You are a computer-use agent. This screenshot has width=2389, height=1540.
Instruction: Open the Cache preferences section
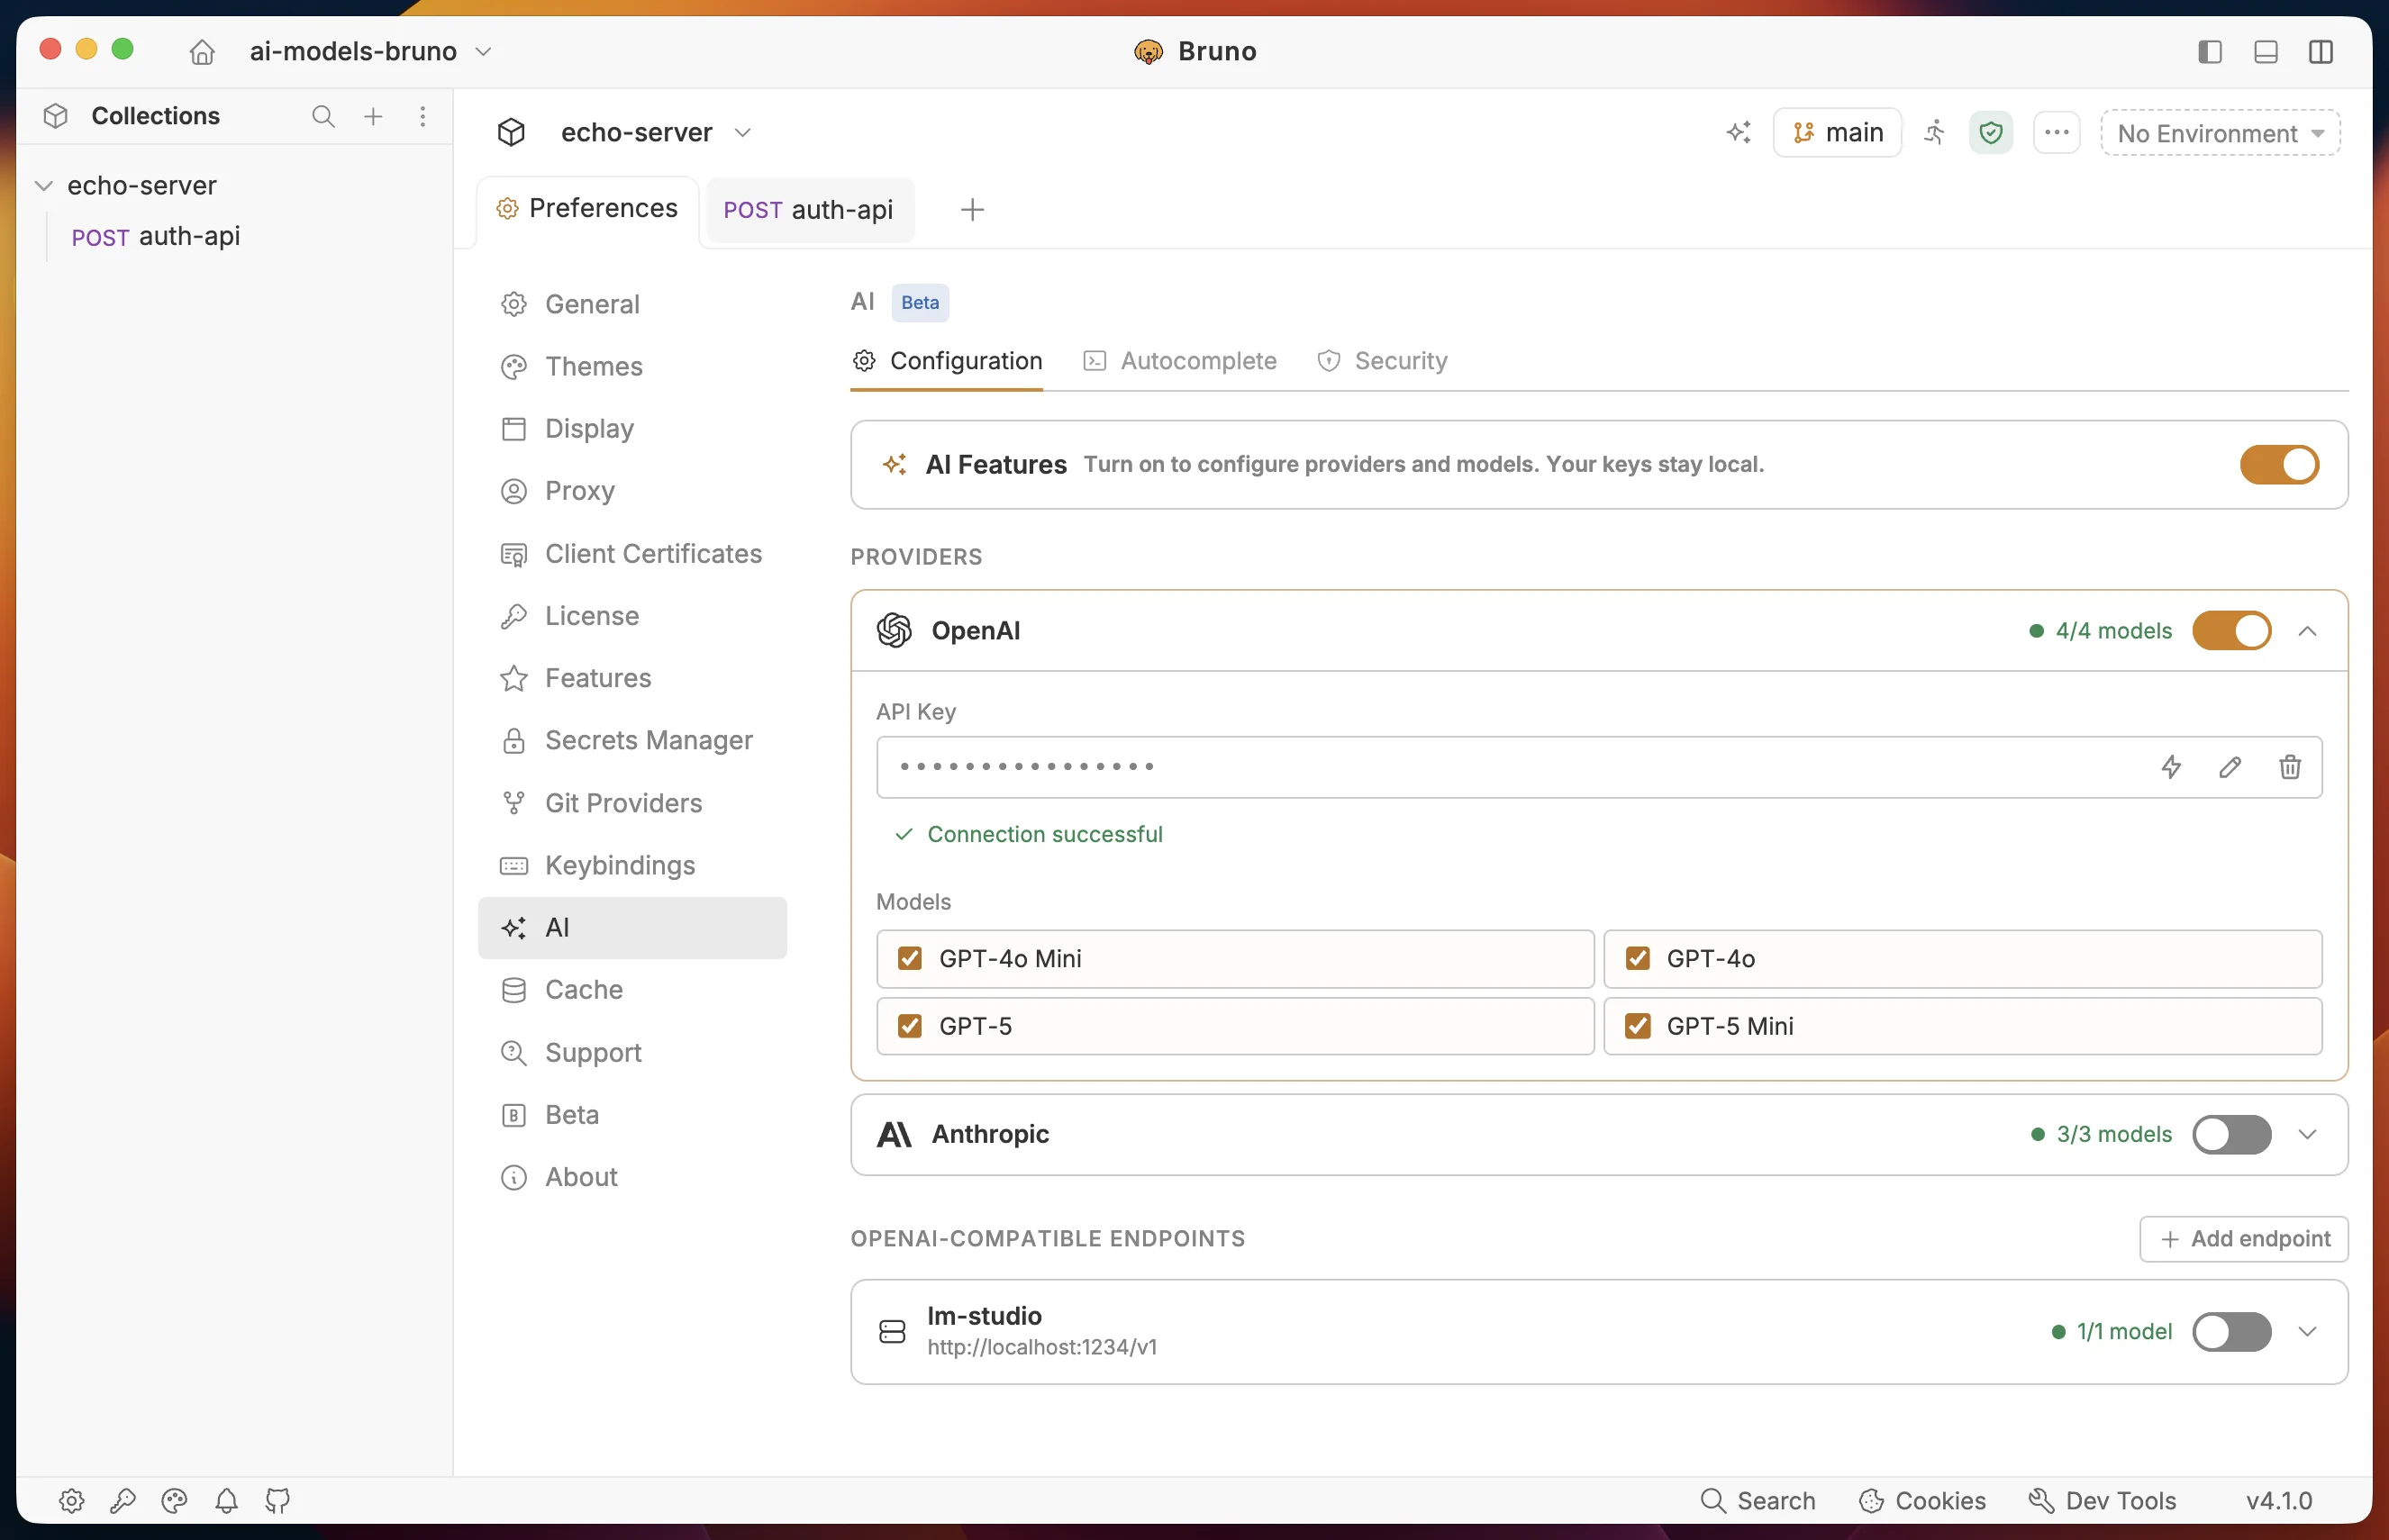click(x=633, y=989)
